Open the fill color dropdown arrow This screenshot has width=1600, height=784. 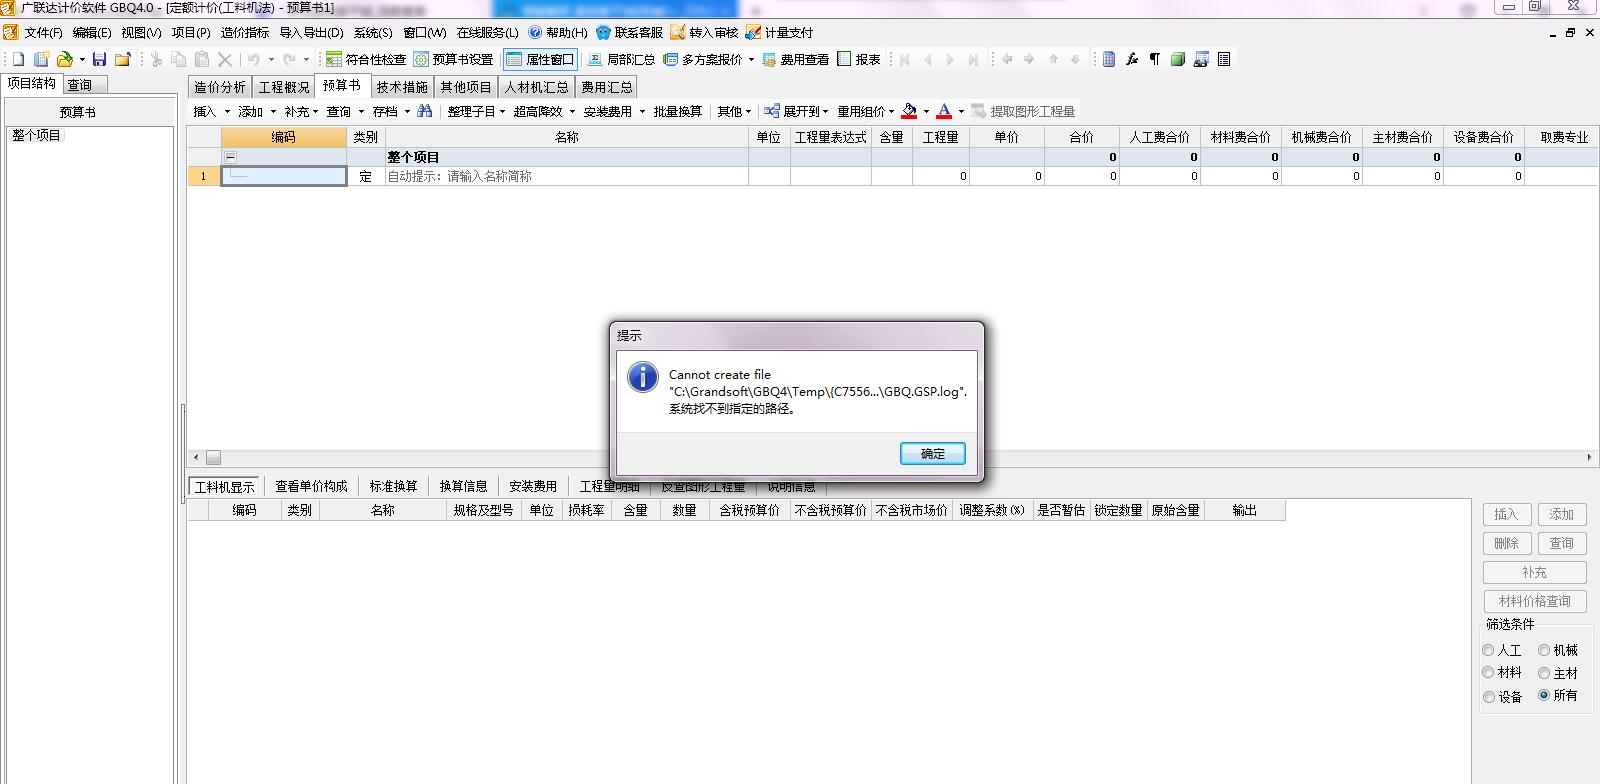coord(926,111)
